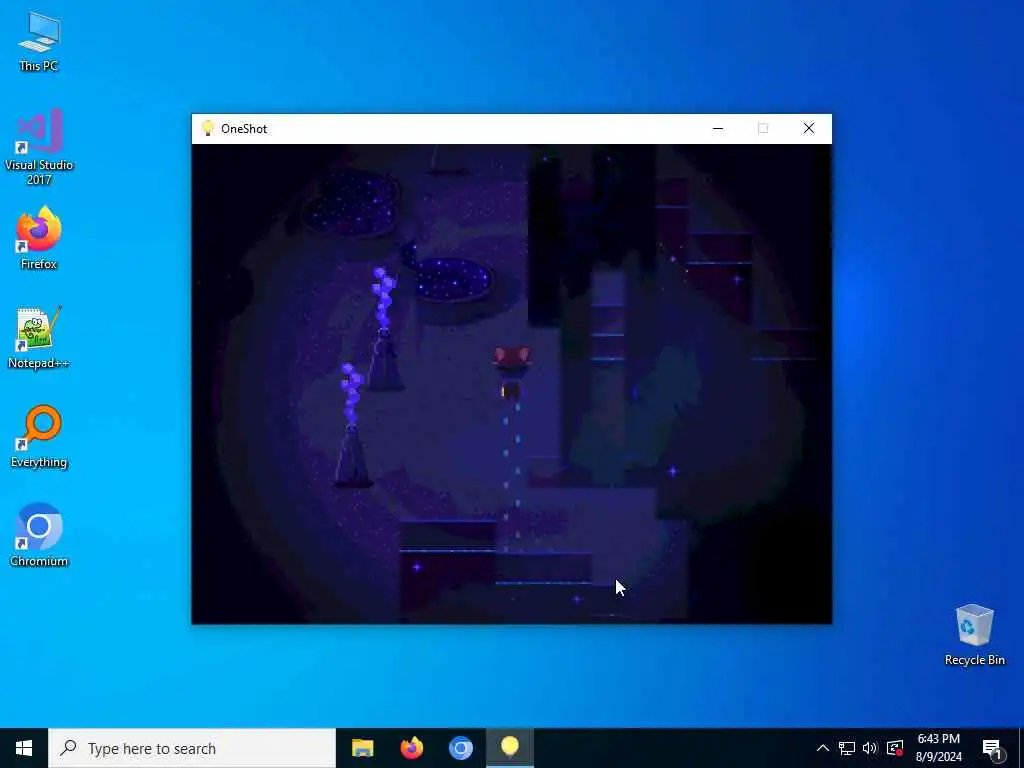
Task: Open the notification center icon
Action: click(x=992, y=748)
